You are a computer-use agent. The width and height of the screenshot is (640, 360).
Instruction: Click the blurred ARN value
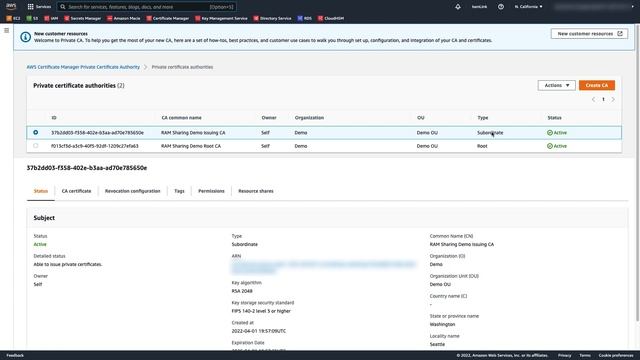pyautogui.click(x=324, y=267)
